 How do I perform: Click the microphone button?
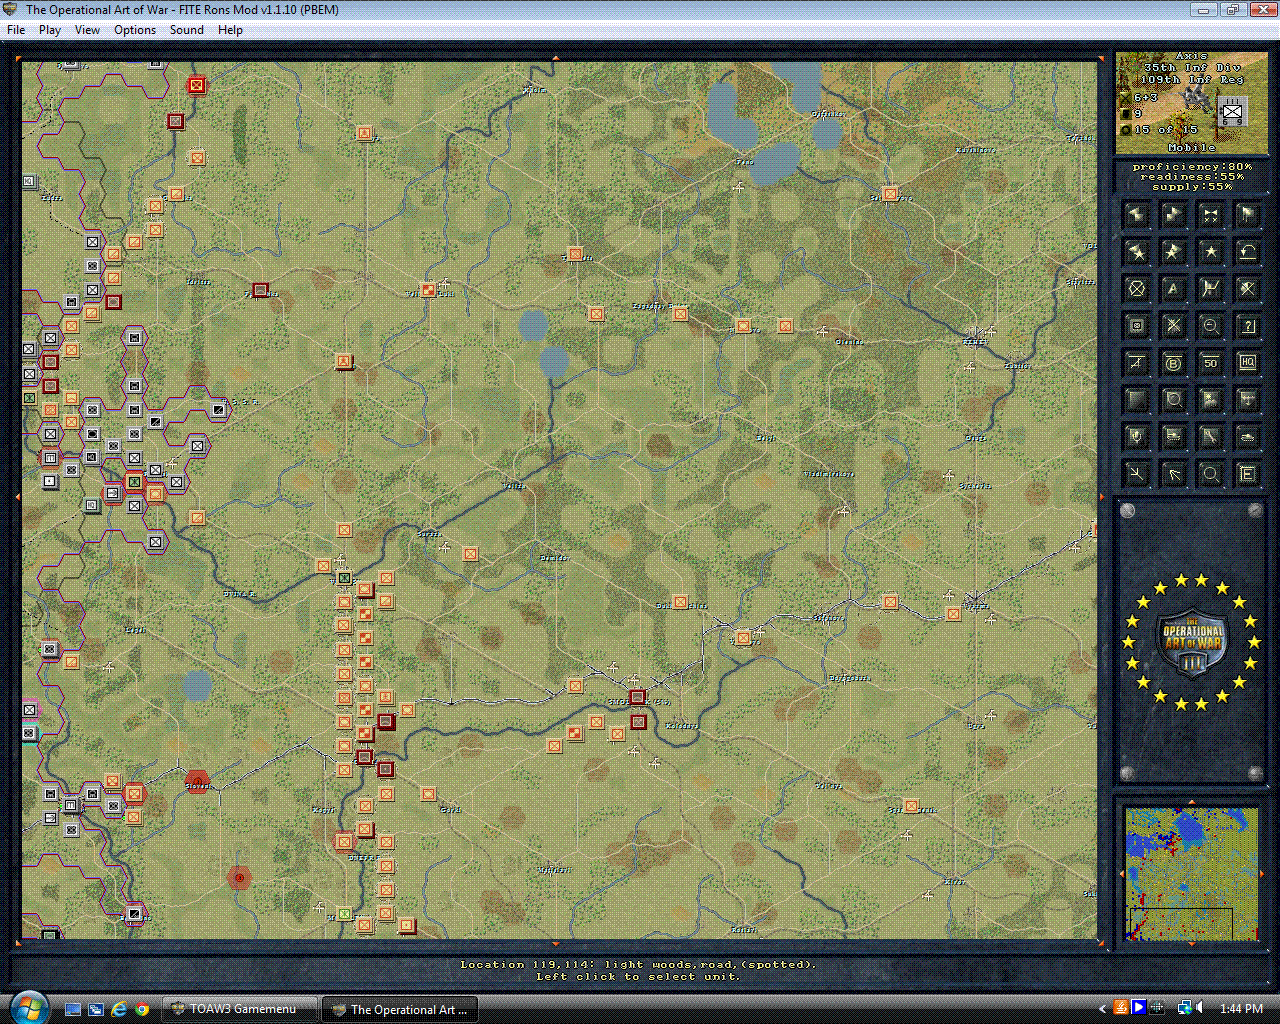(x=1136, y=437)
